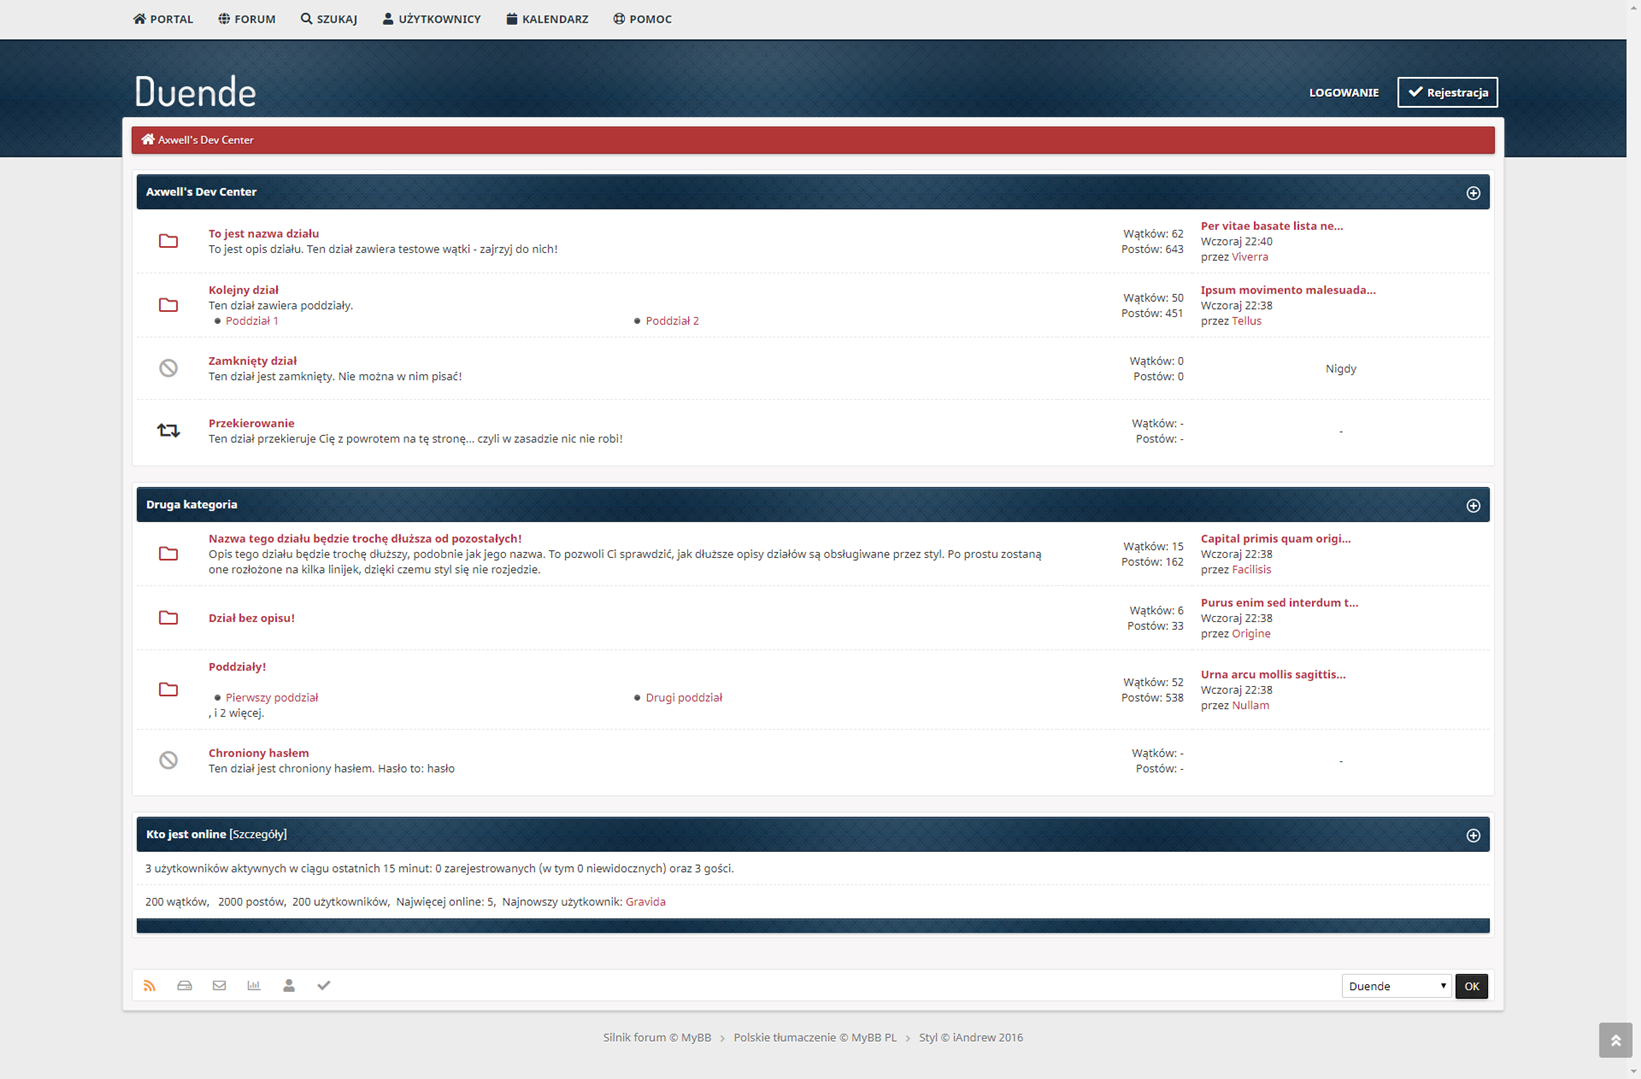Open the Kalendarz menu item
The image size is (1641, 1079).
pyautogui.click(x=547, y=19)
